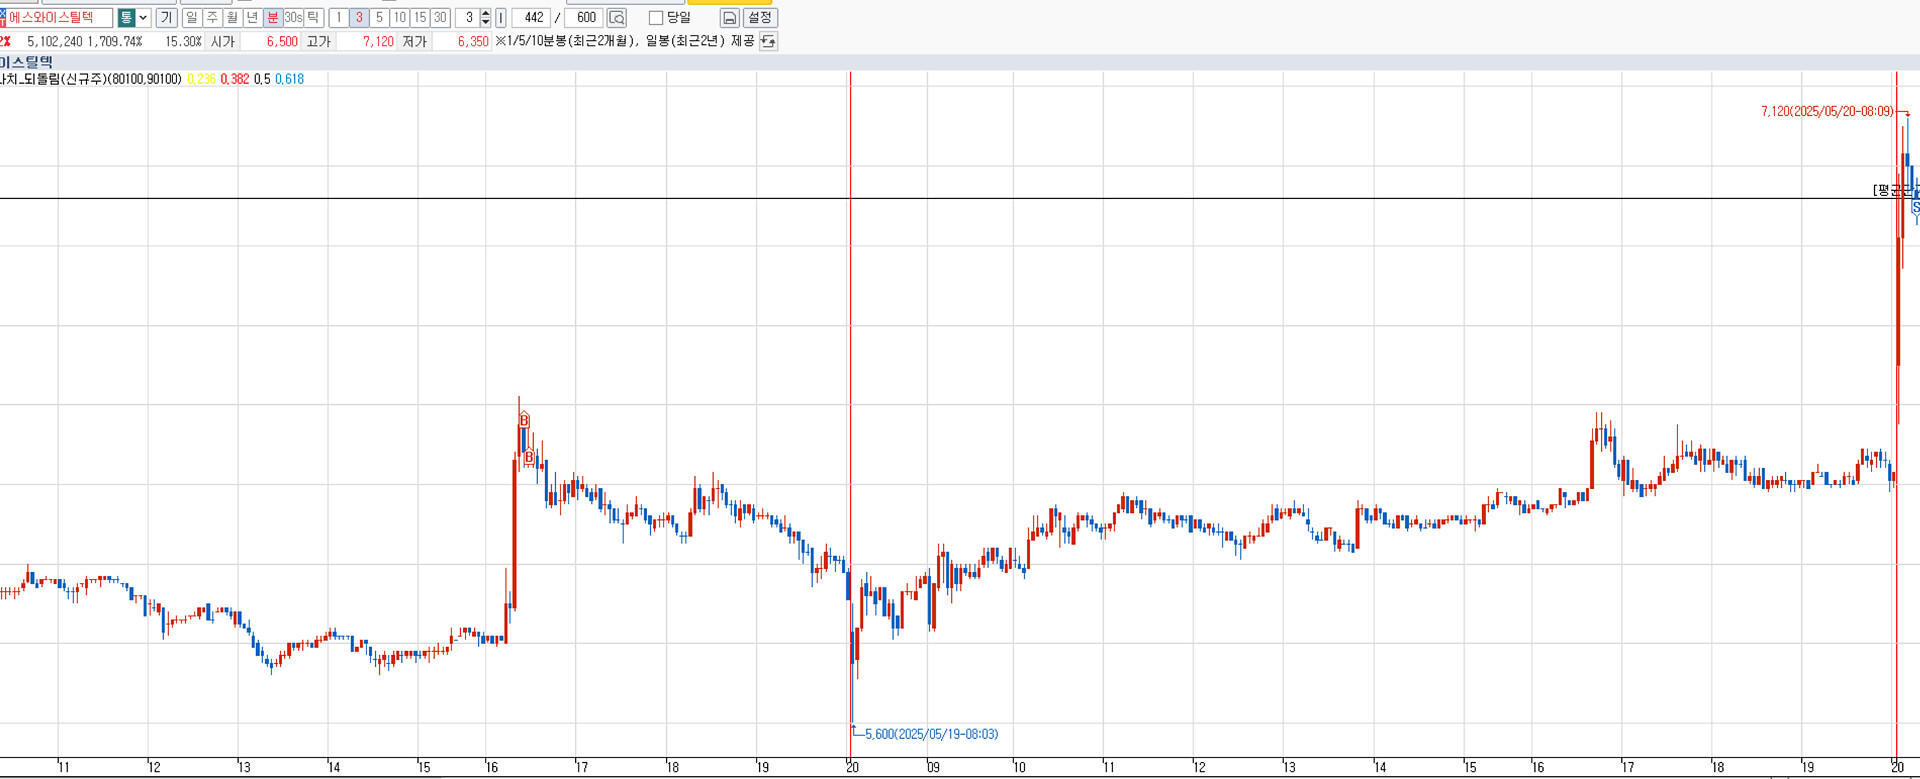Select the 월 monthly chart period
1920x779 pixels.
232,18
